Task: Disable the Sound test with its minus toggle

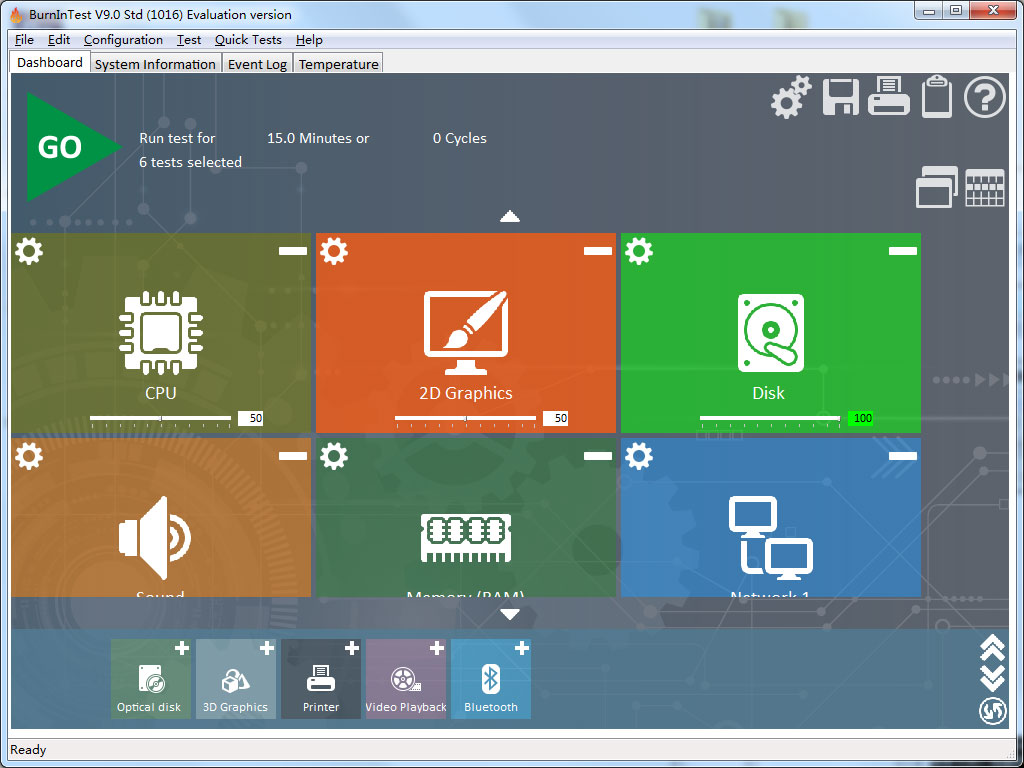Action: point(292,455)
